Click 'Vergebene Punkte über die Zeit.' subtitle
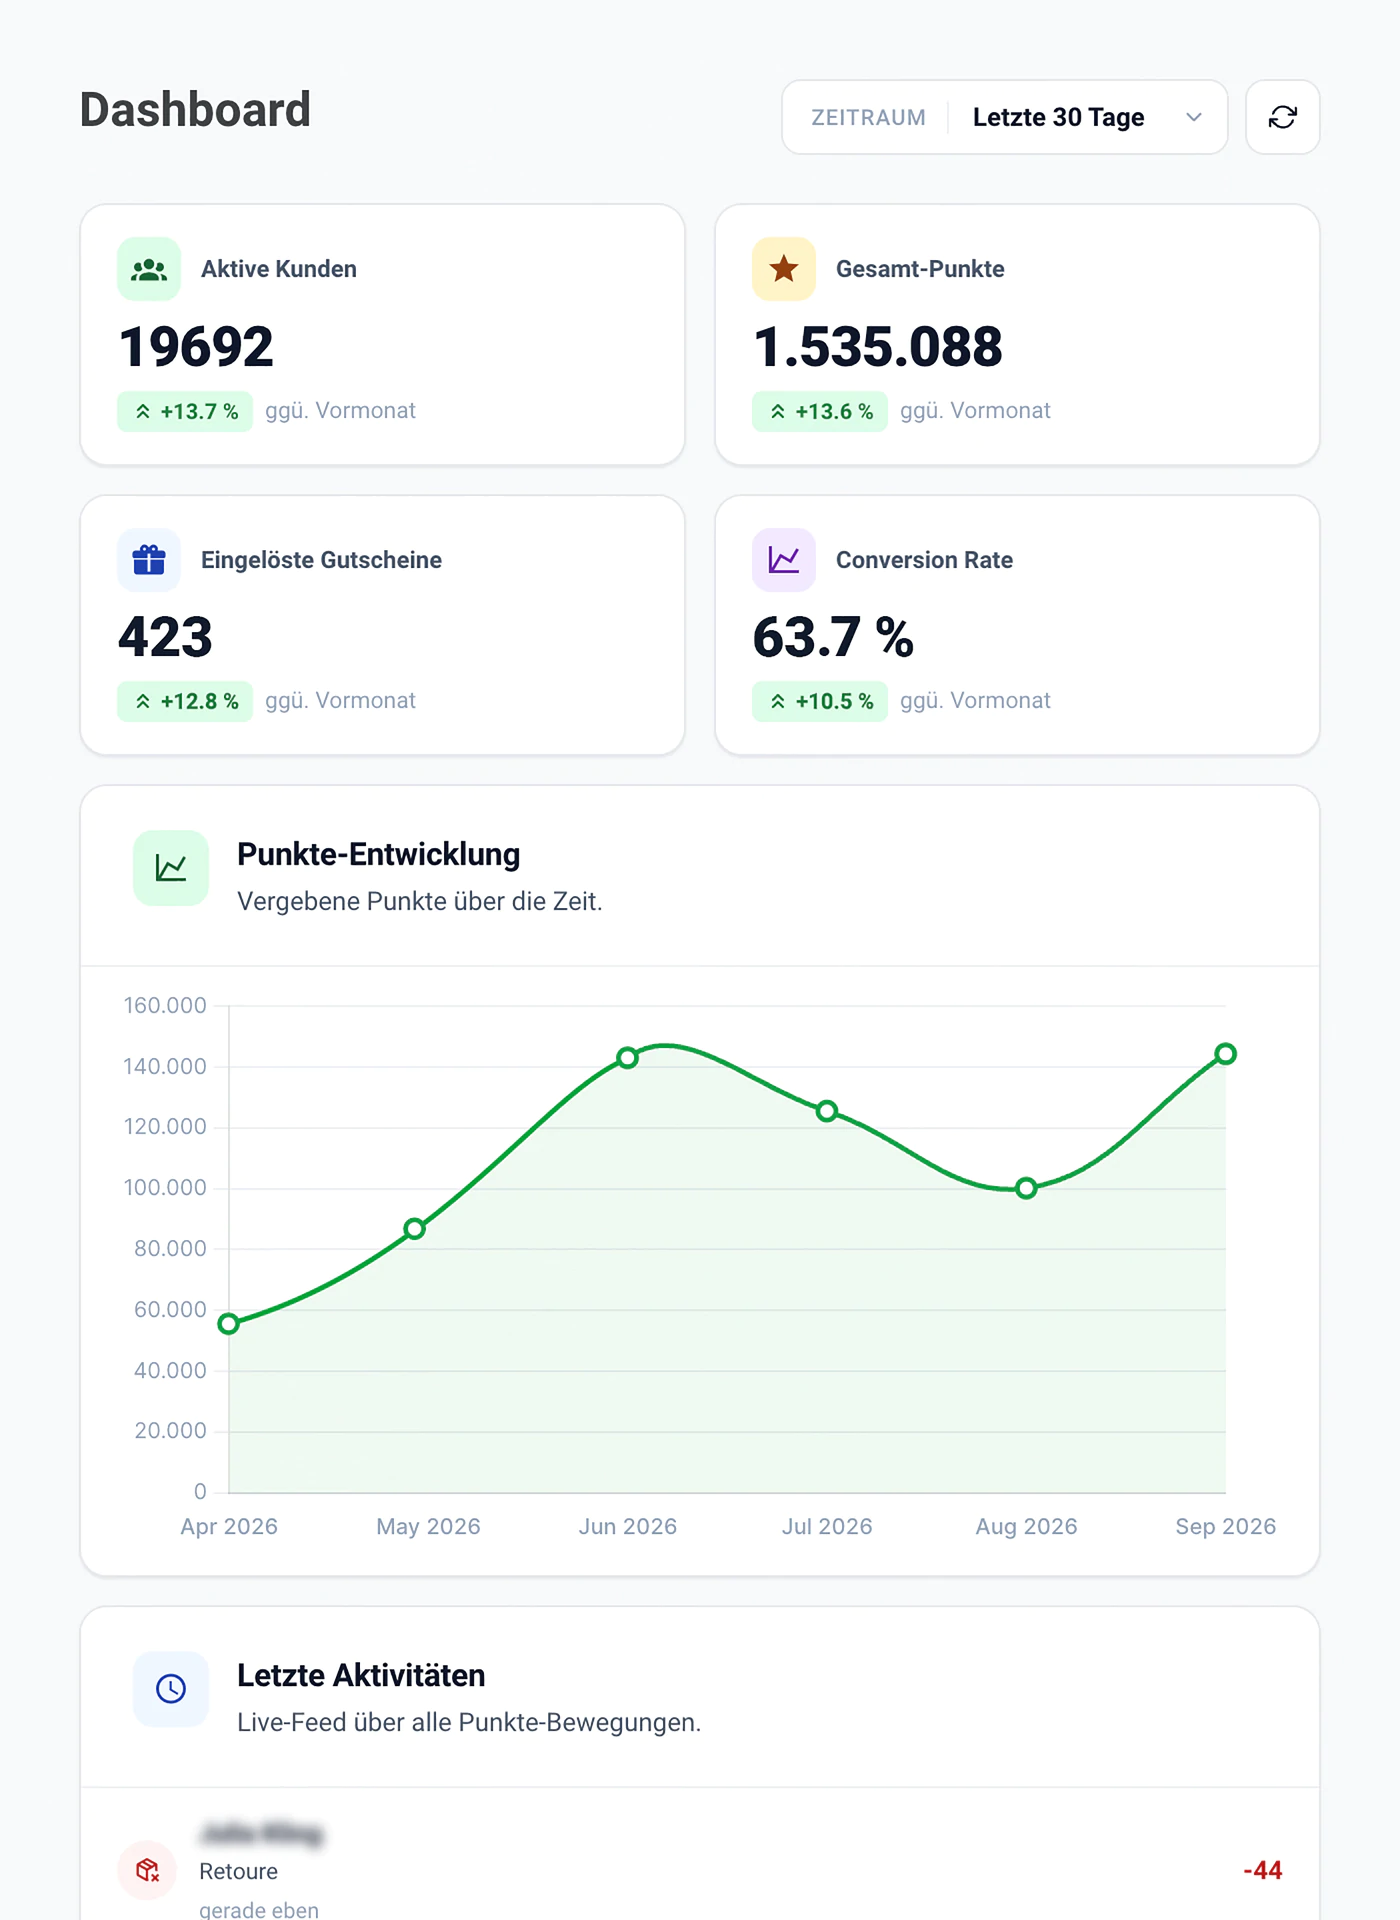This screenshot has height=1920, width=1400. tap(420, 901)
